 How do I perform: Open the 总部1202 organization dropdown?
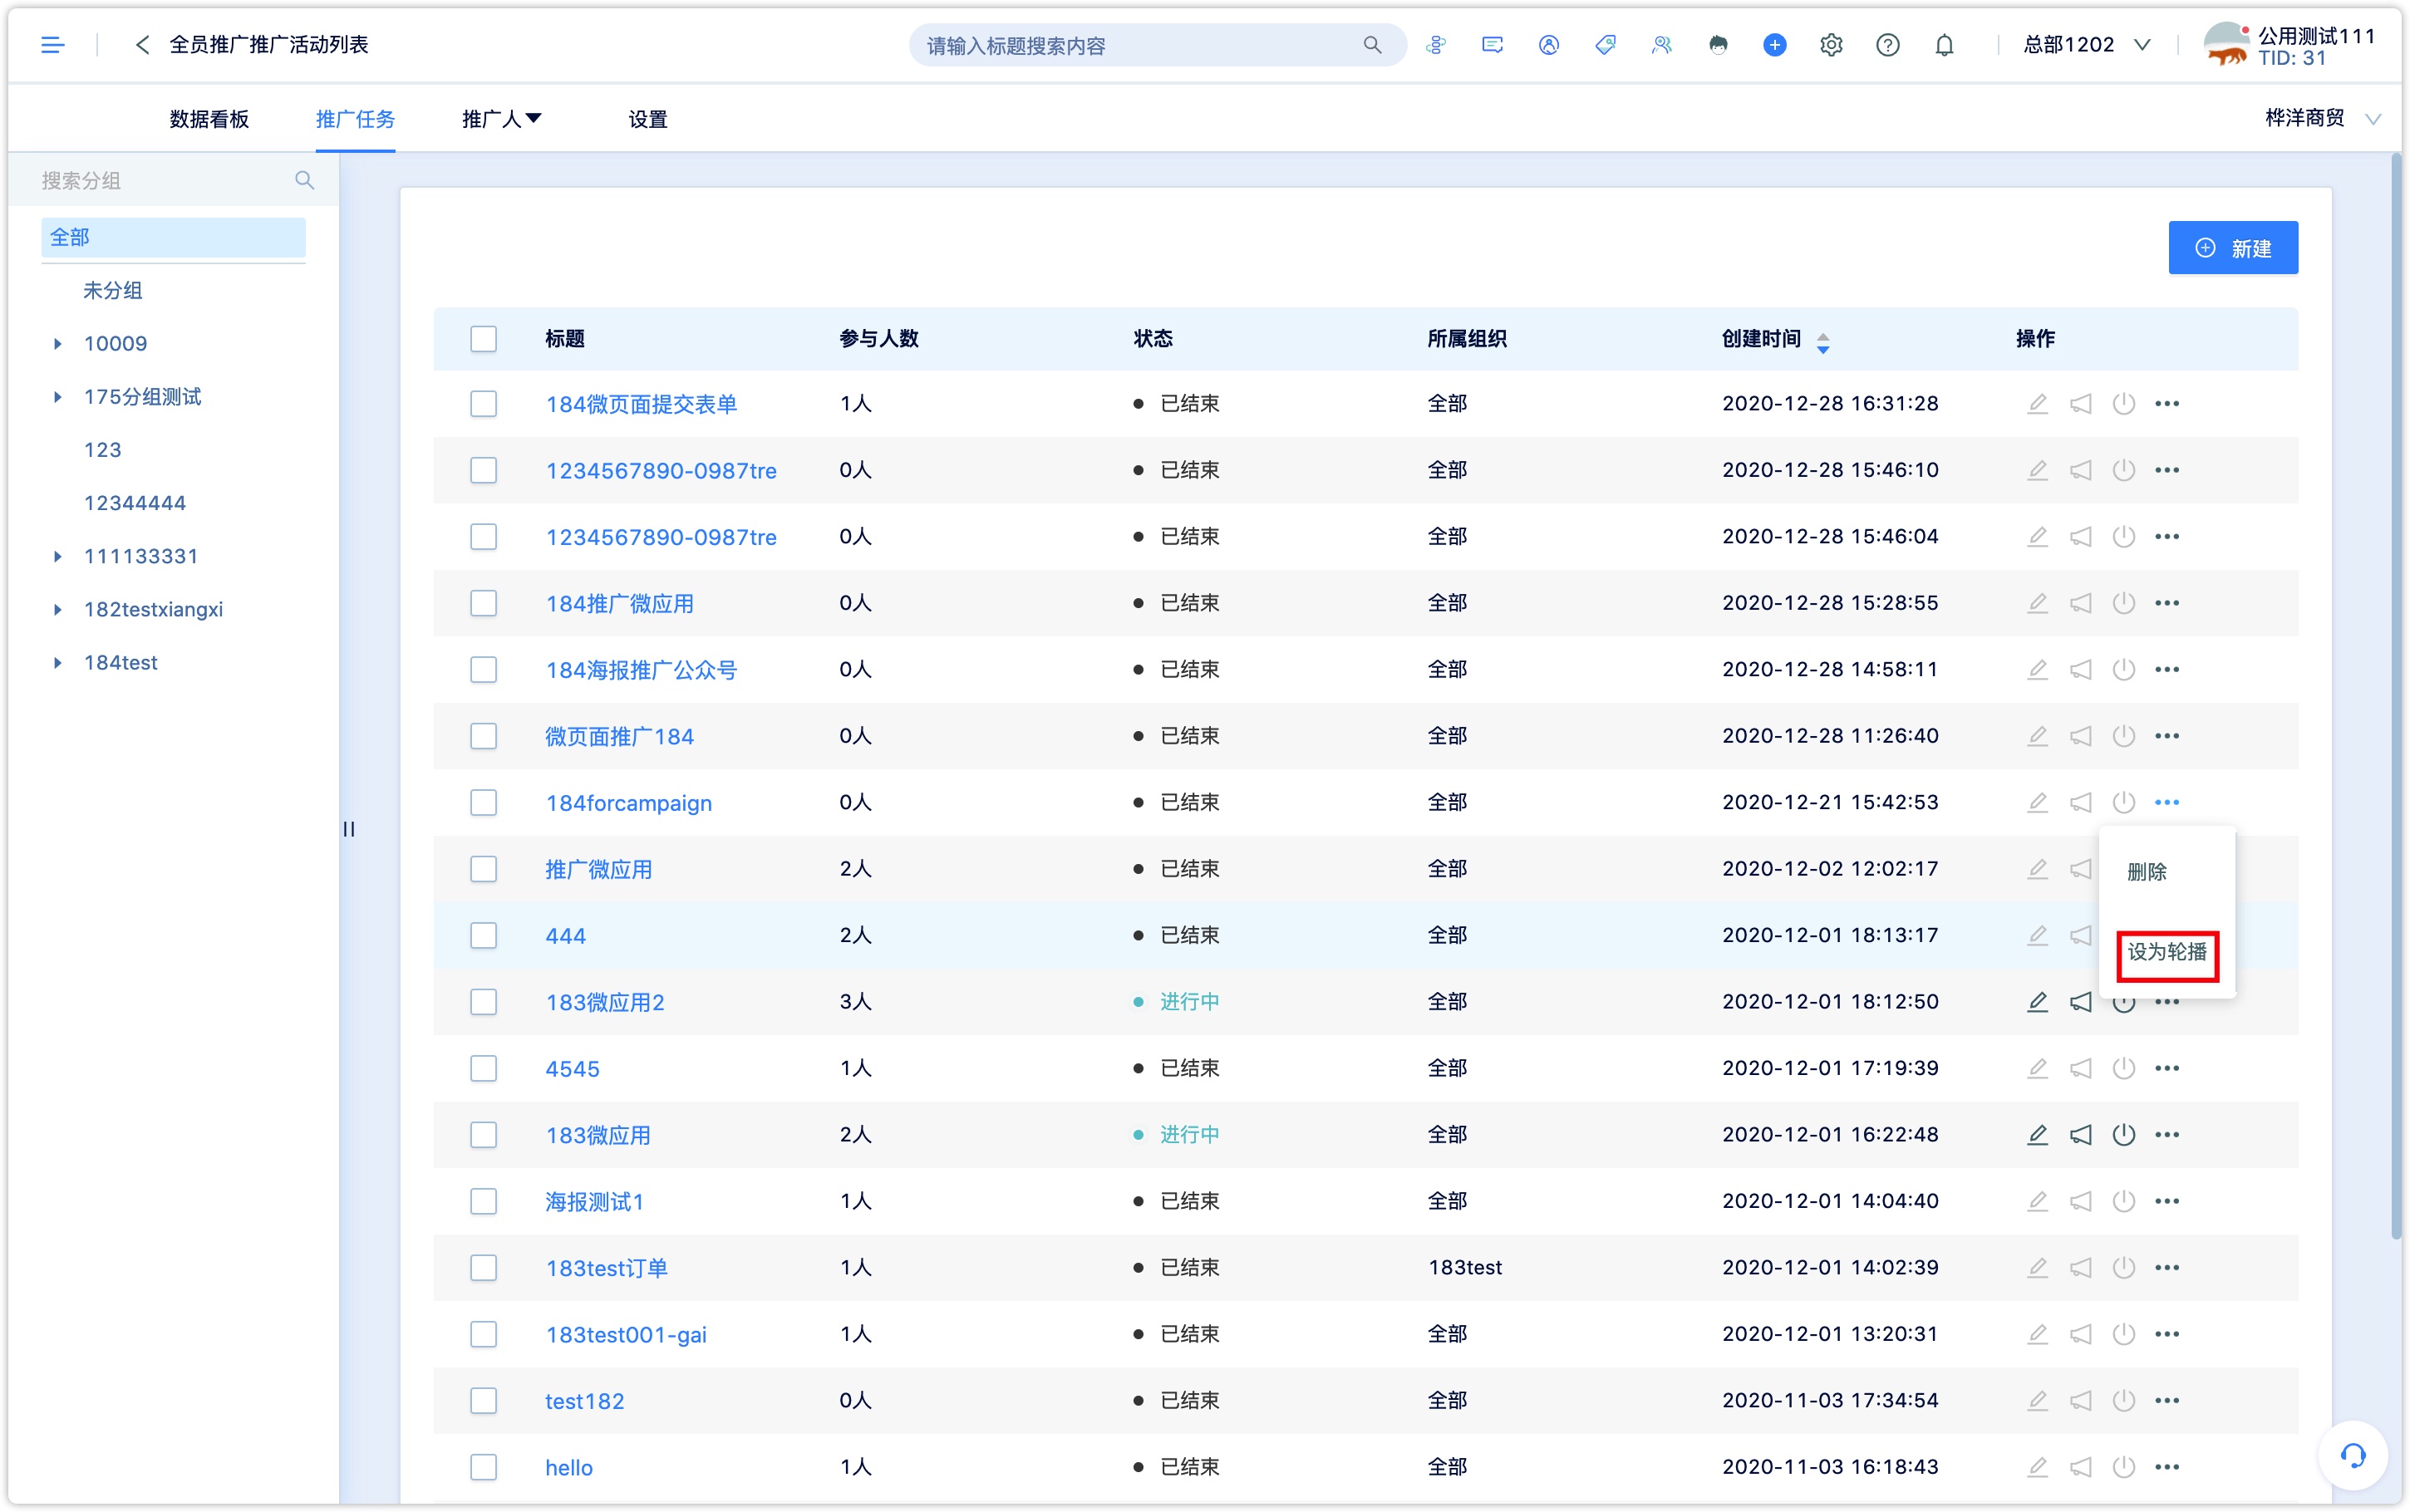tap(2086, 45)
